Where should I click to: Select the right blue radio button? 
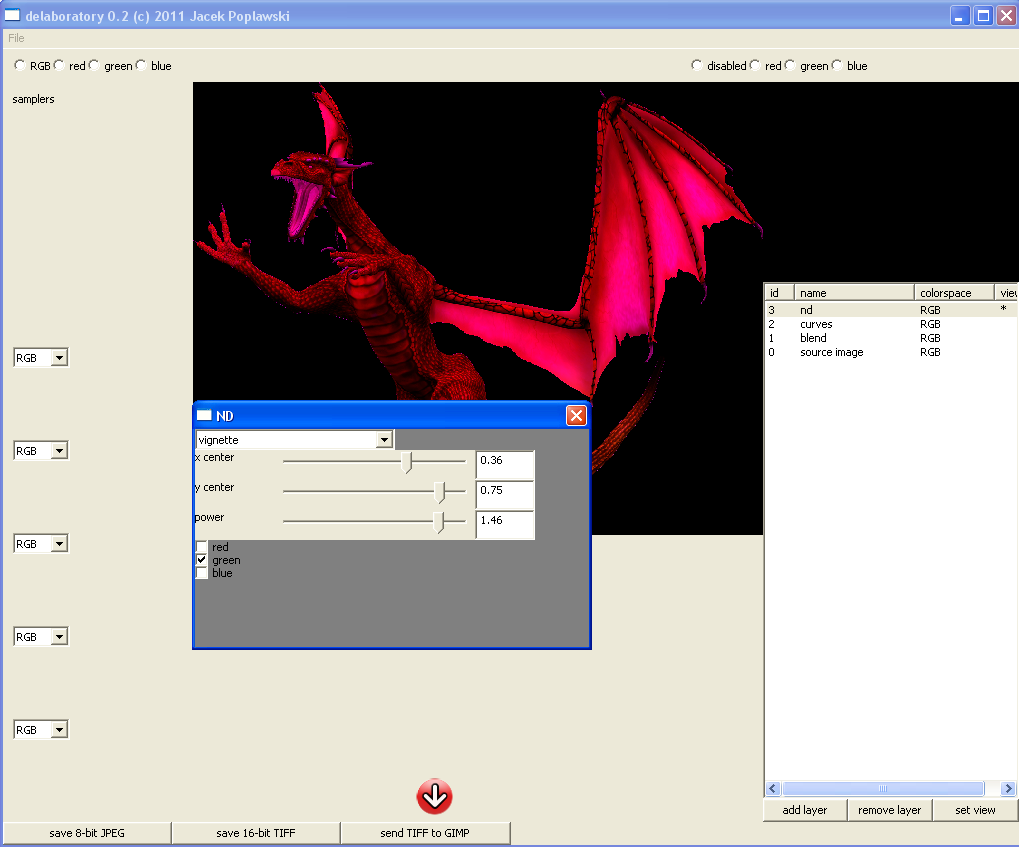click(x=837, y=65)
